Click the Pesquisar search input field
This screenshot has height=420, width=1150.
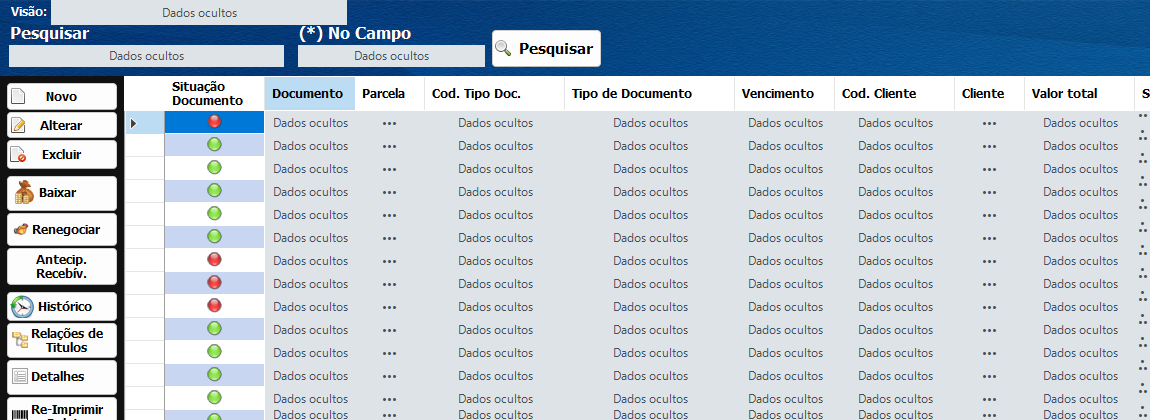tap(146, 56)
